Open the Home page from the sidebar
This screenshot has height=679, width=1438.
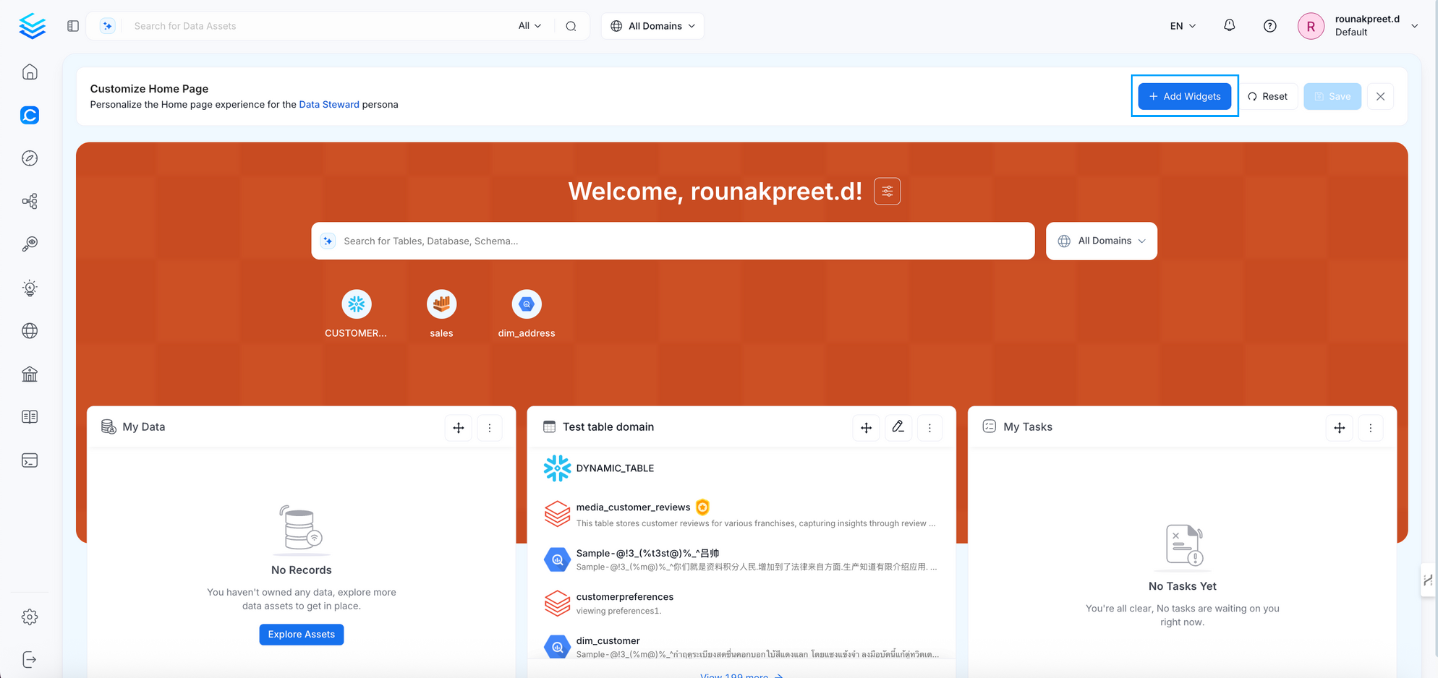pos(29,71)
